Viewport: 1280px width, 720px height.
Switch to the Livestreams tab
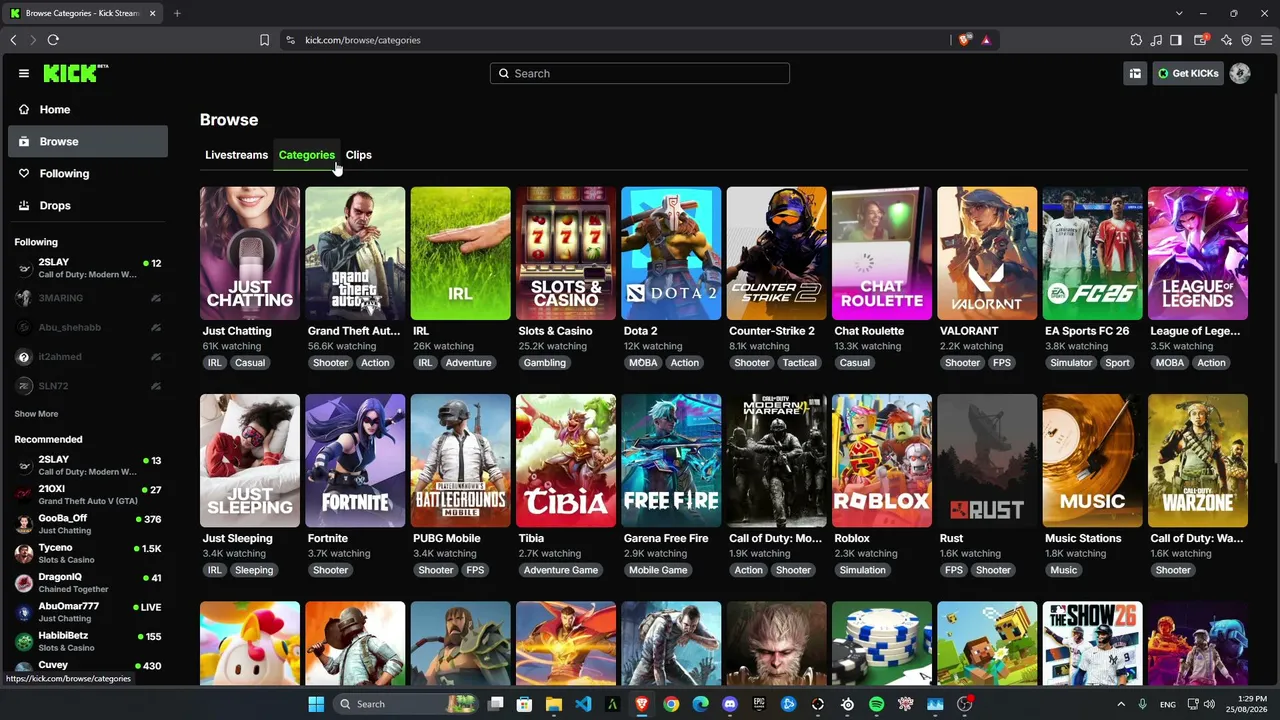[x=236, y=155]
